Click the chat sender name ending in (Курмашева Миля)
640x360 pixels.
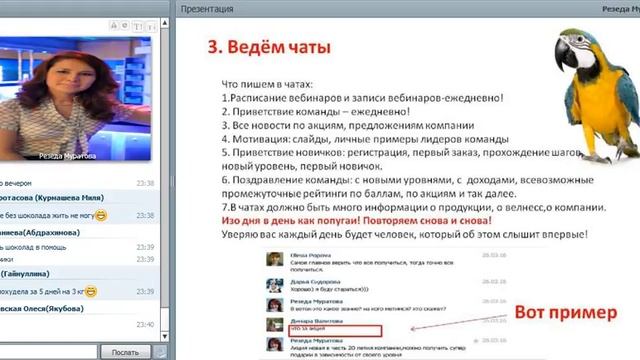[x=52, y=198]
